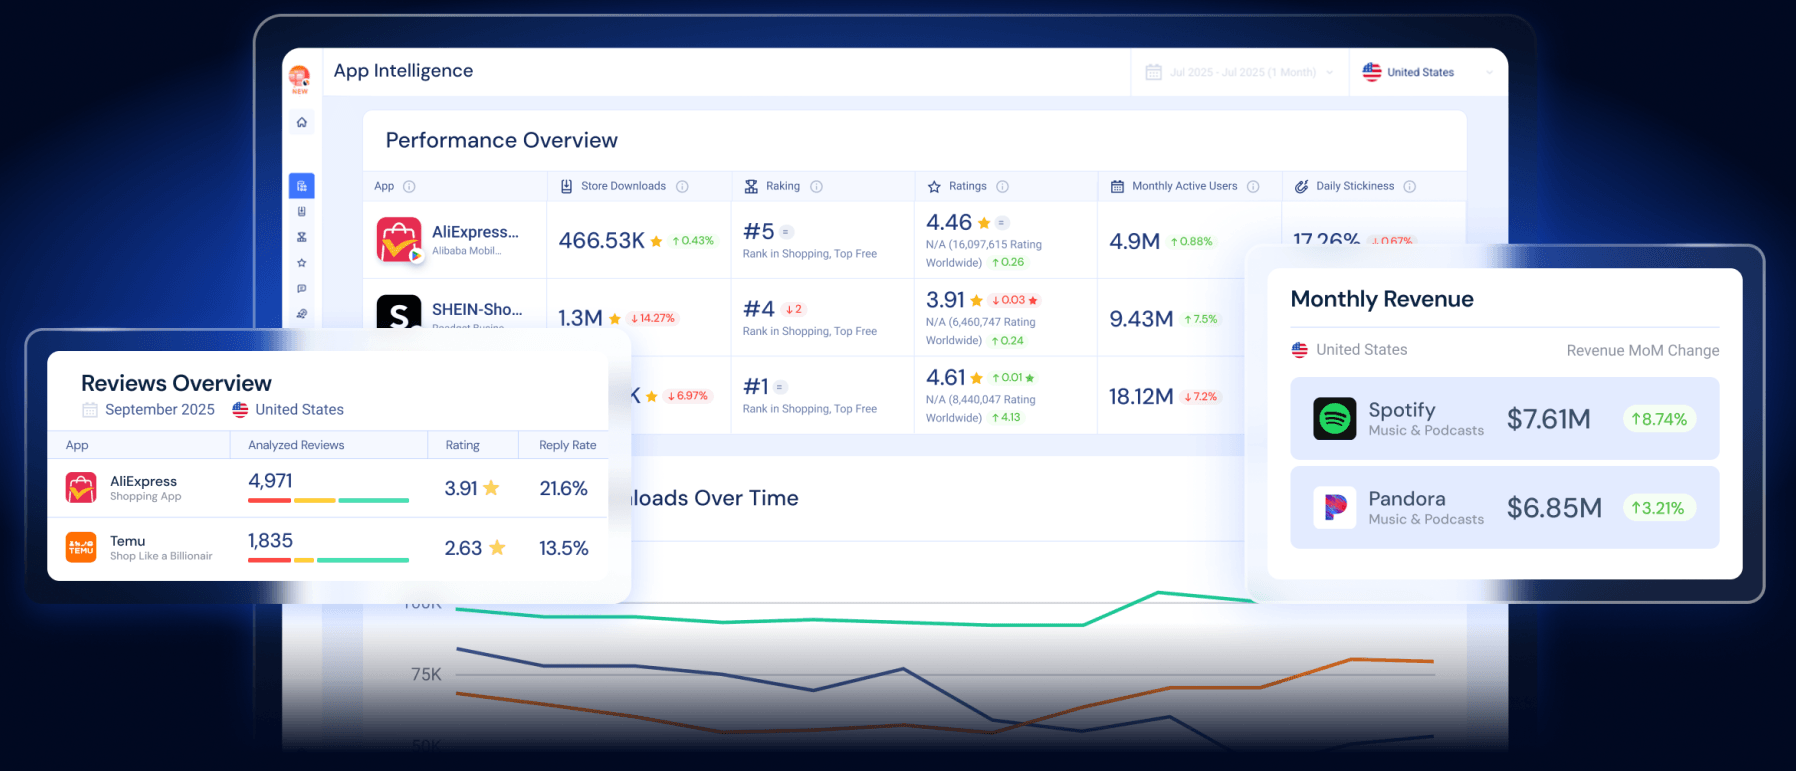The width and height of the screenshot is (1796, 771).
Task: Click the 4.9M monthly active users value
Action: coord(1134,241)
